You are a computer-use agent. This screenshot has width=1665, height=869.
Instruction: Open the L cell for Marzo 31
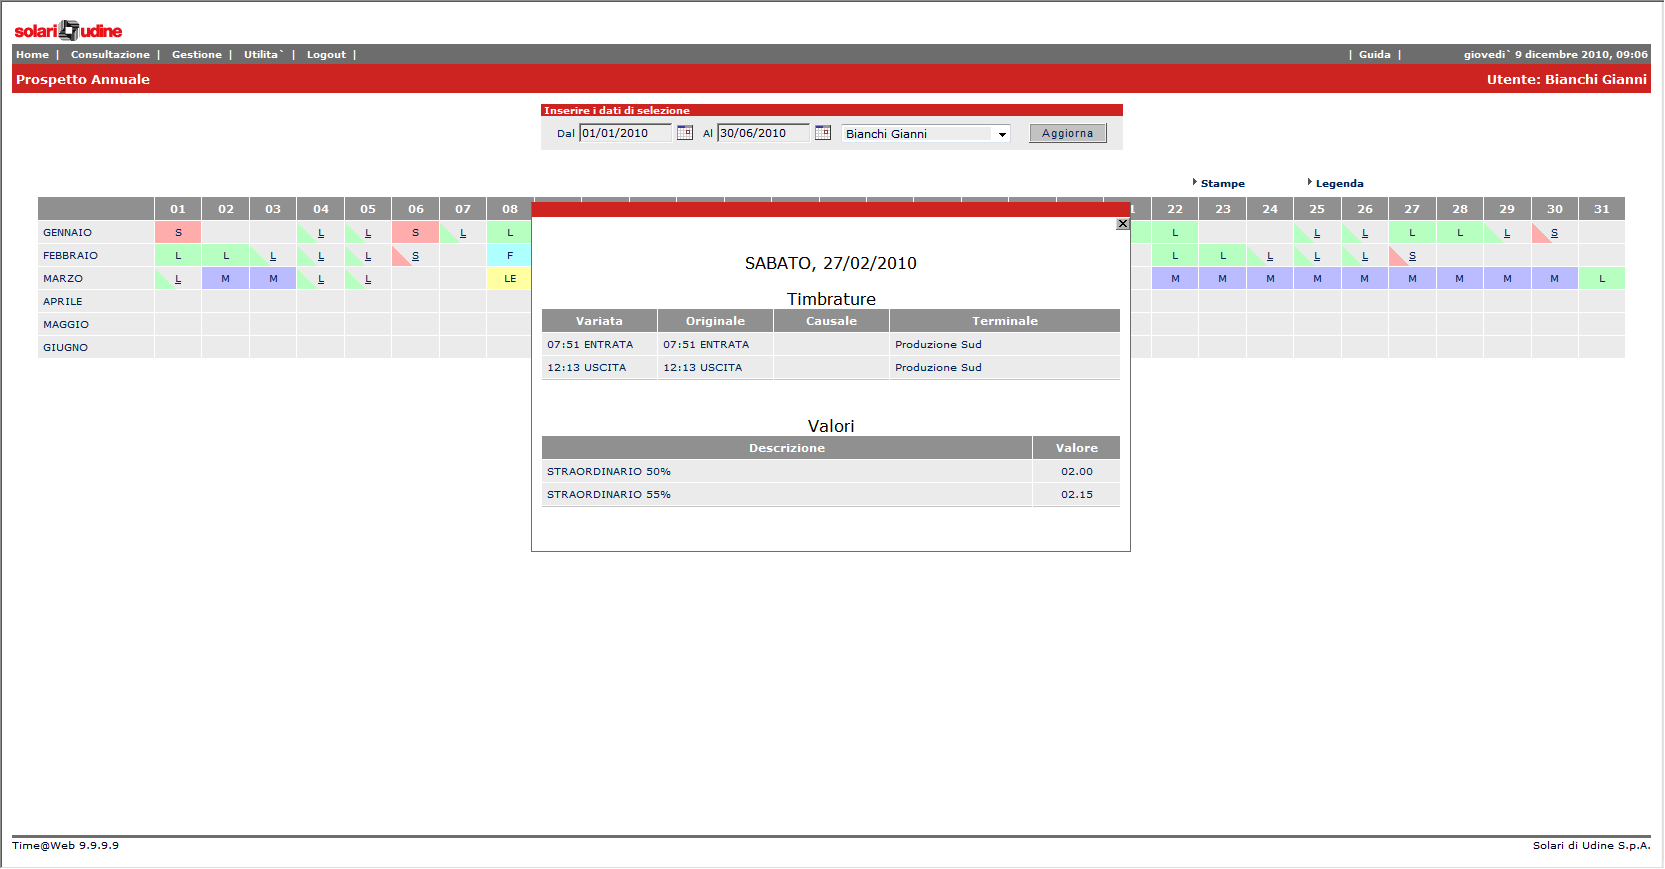[x=1602, y=279]
